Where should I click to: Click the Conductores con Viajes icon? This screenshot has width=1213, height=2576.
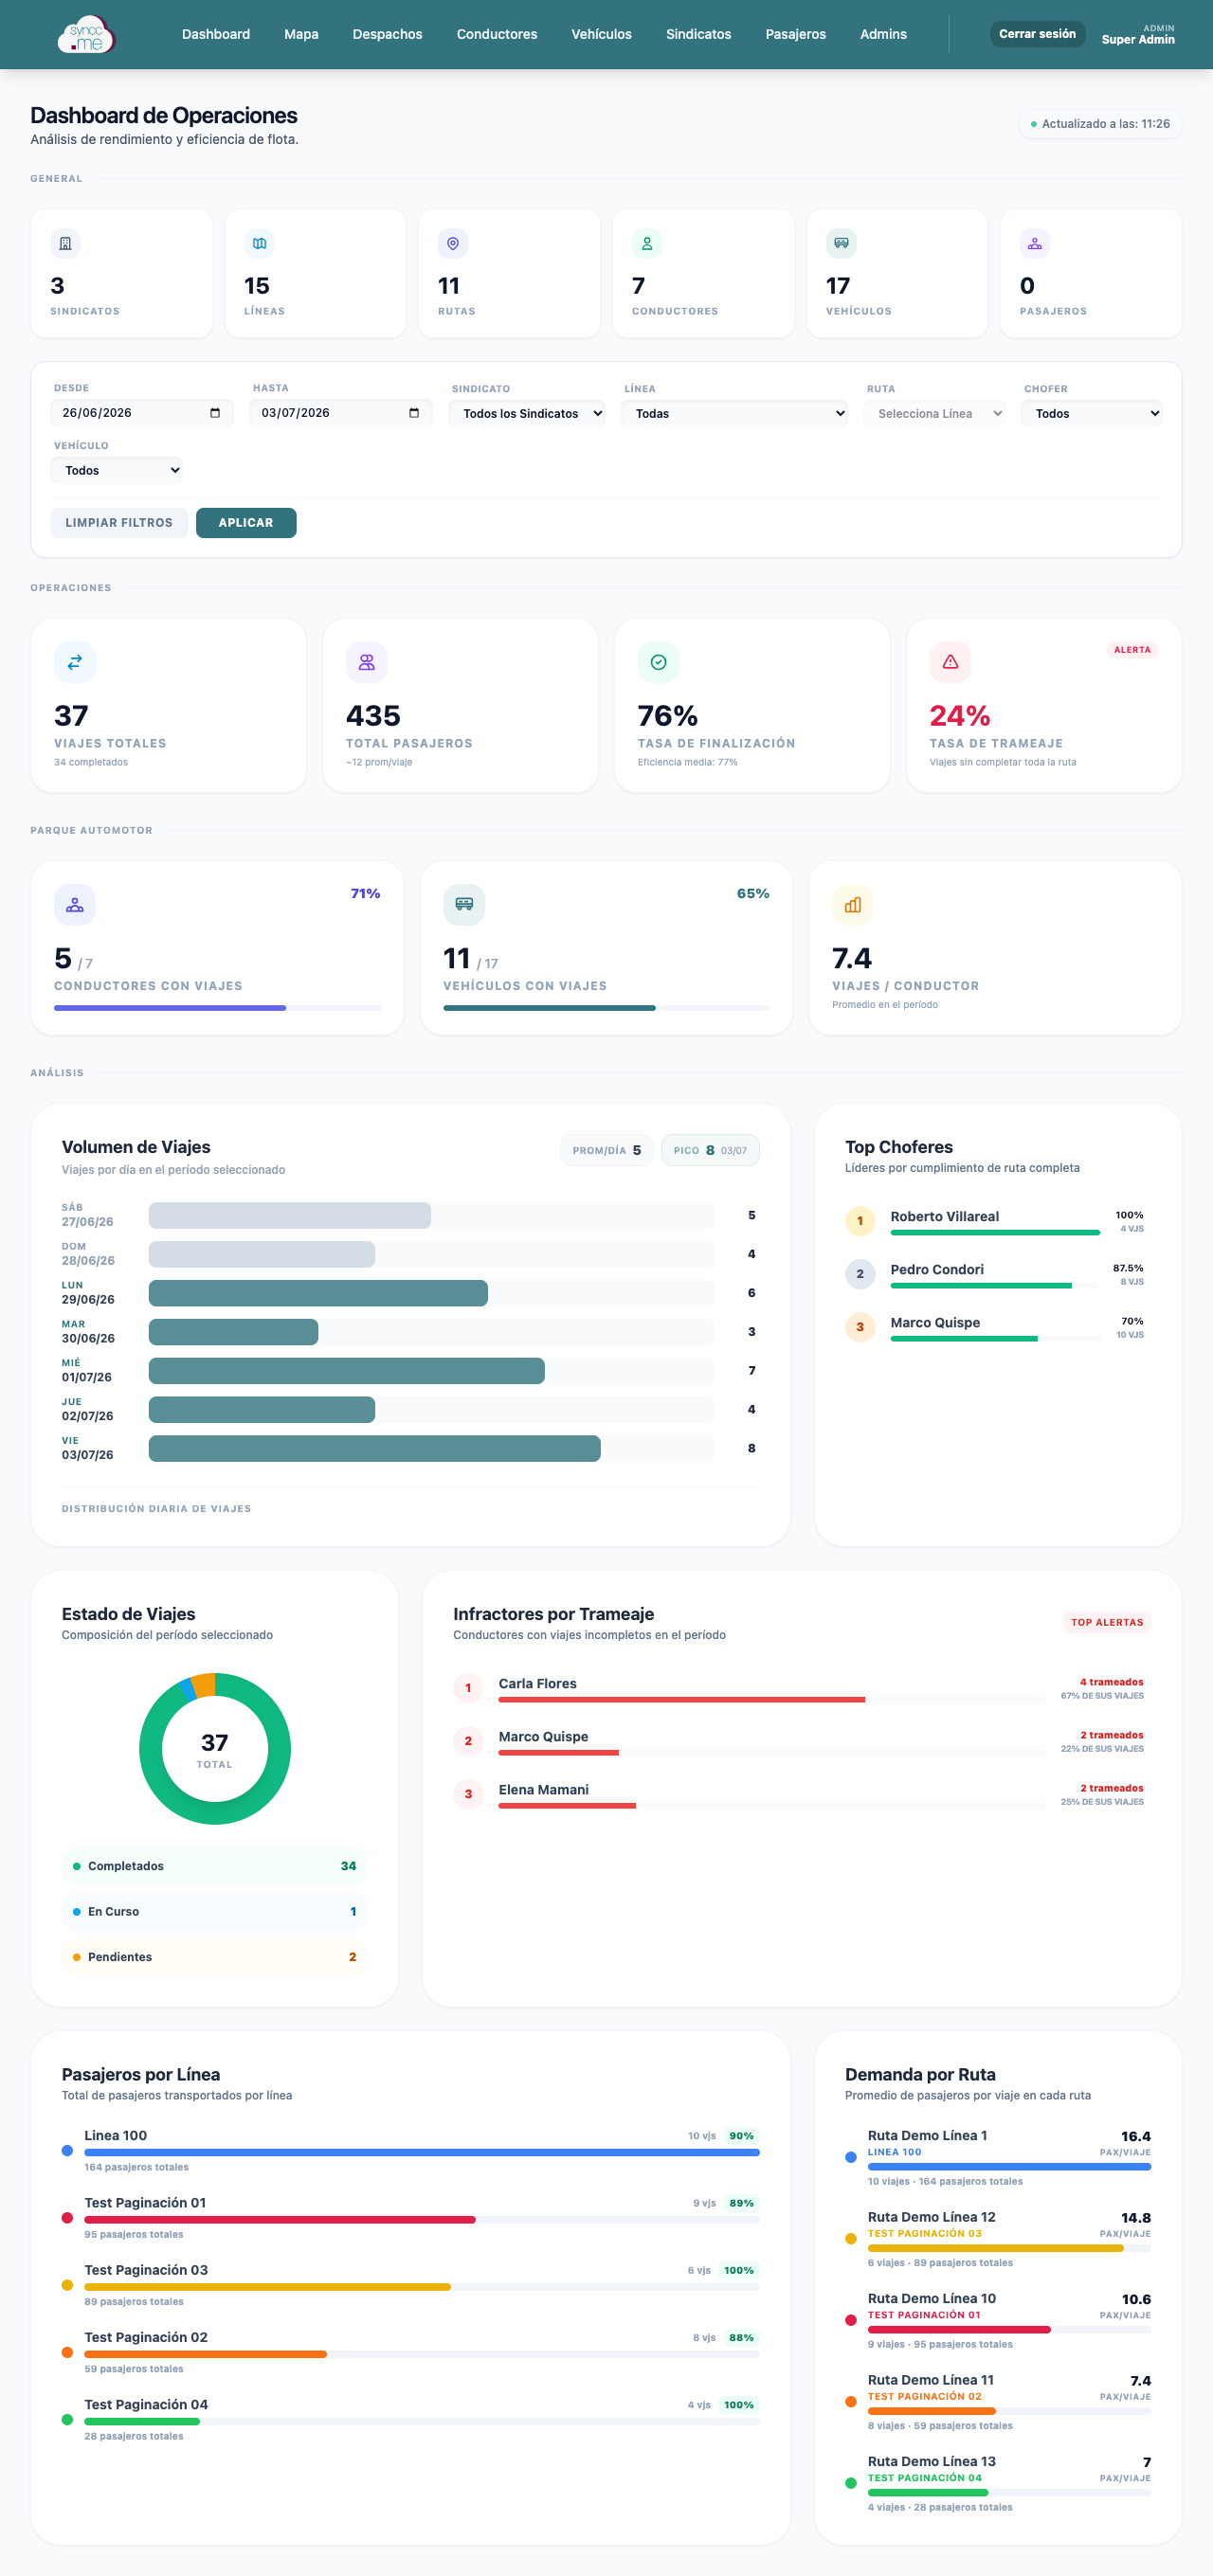[75, 905]
